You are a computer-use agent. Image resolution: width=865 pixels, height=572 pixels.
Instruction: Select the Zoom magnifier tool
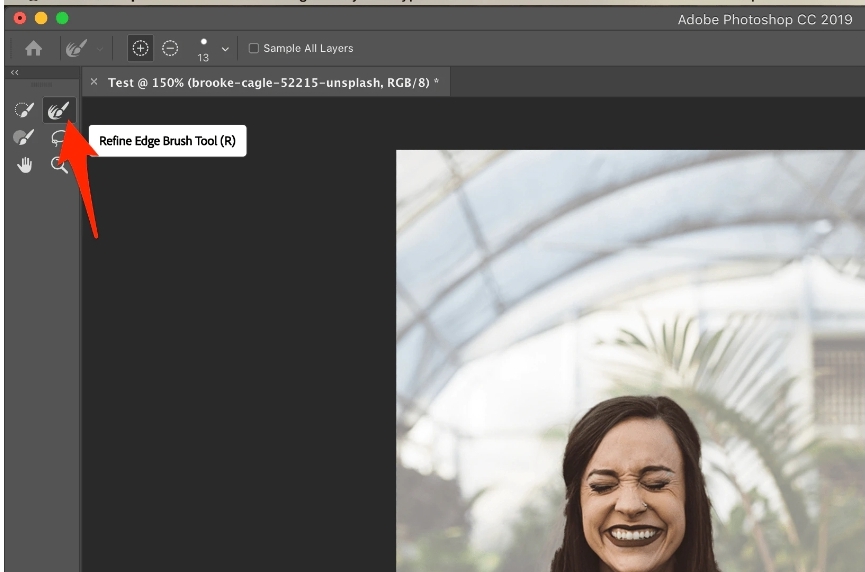(59, 165)
